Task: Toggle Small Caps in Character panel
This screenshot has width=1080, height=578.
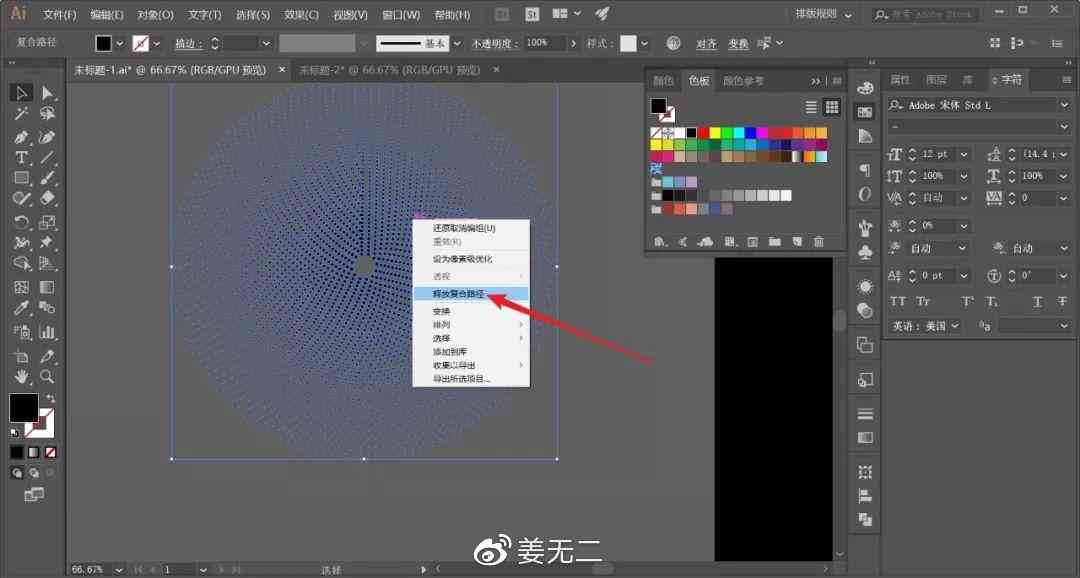Action: (923, 301)
